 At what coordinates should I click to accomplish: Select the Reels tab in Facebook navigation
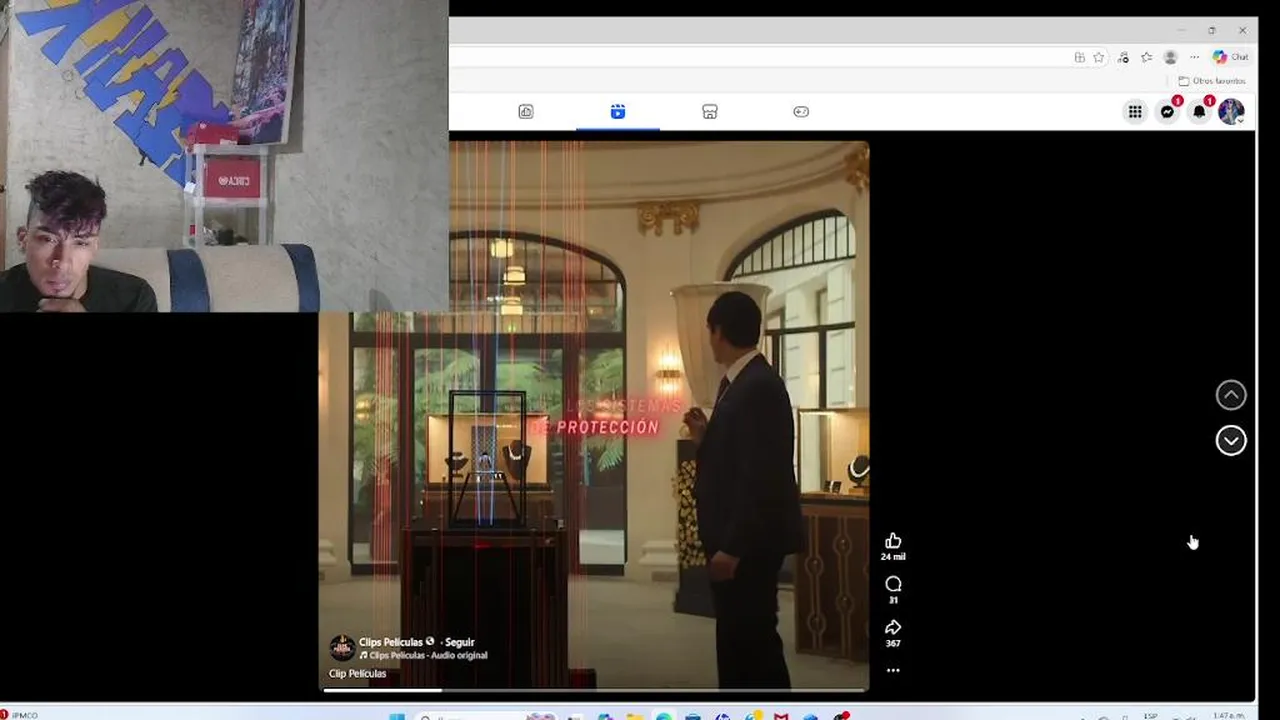point(618,112)
